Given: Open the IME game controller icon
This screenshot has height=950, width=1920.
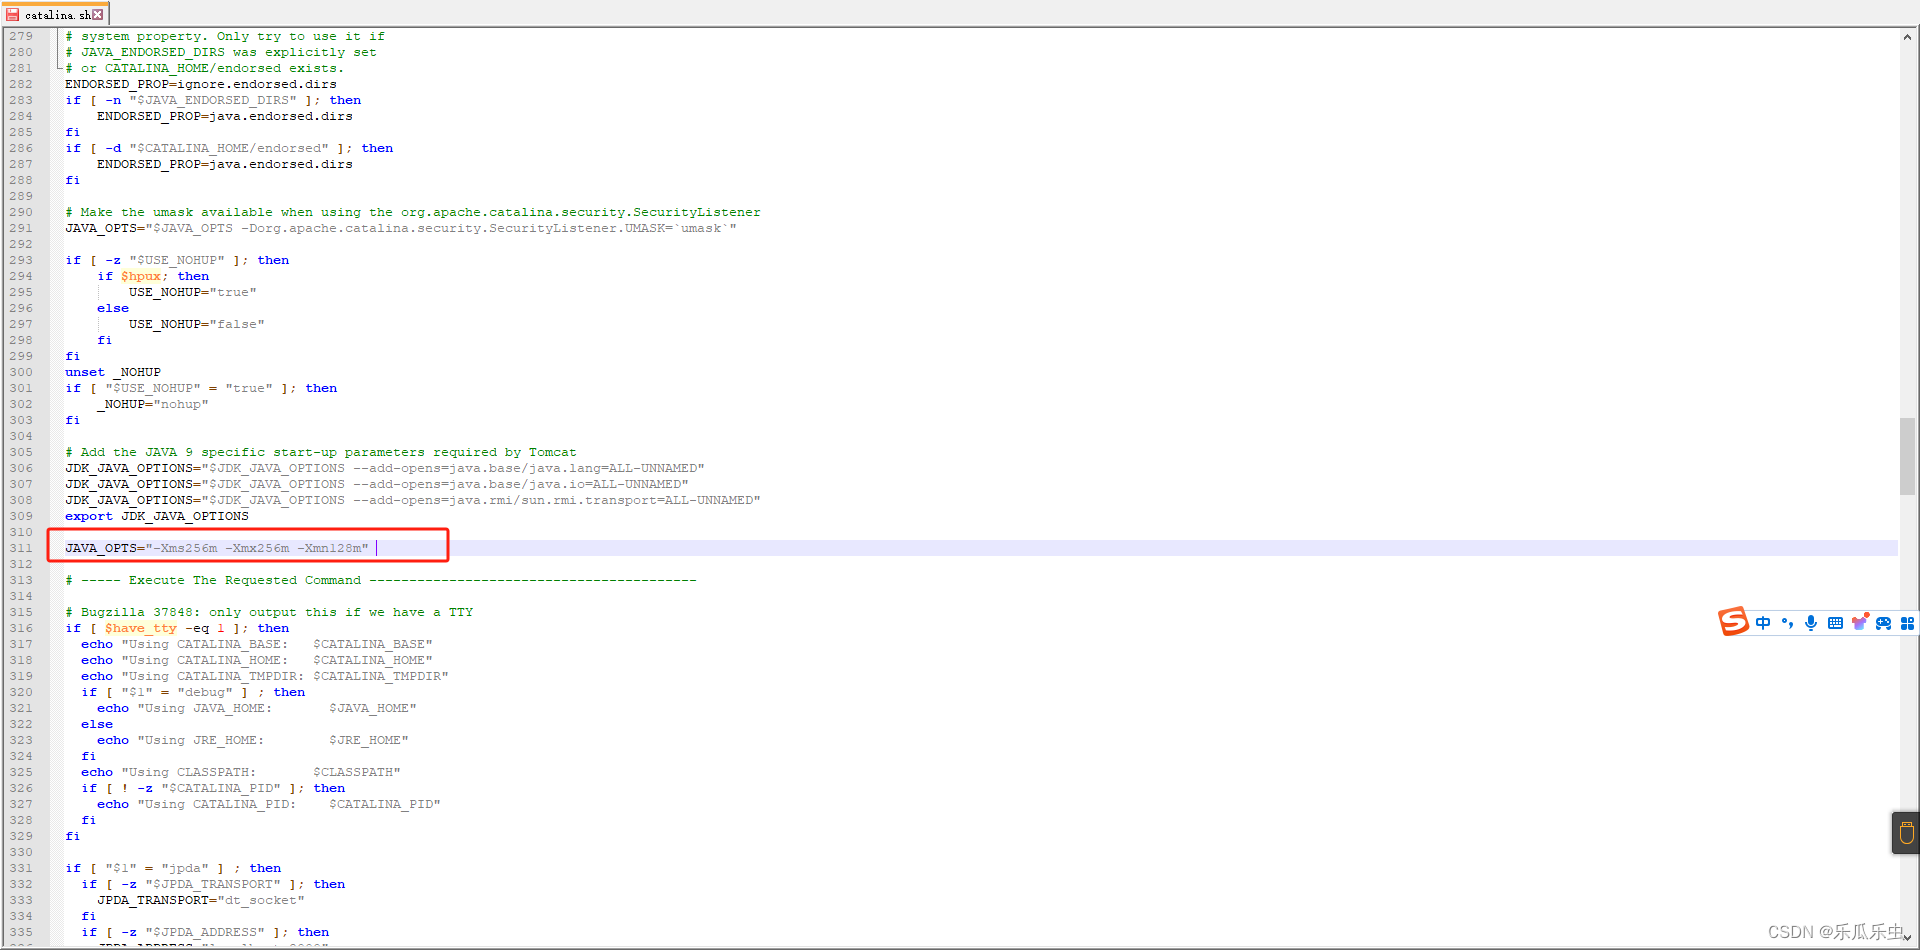Looking at the screenshot, I should tap(1883, 623).
